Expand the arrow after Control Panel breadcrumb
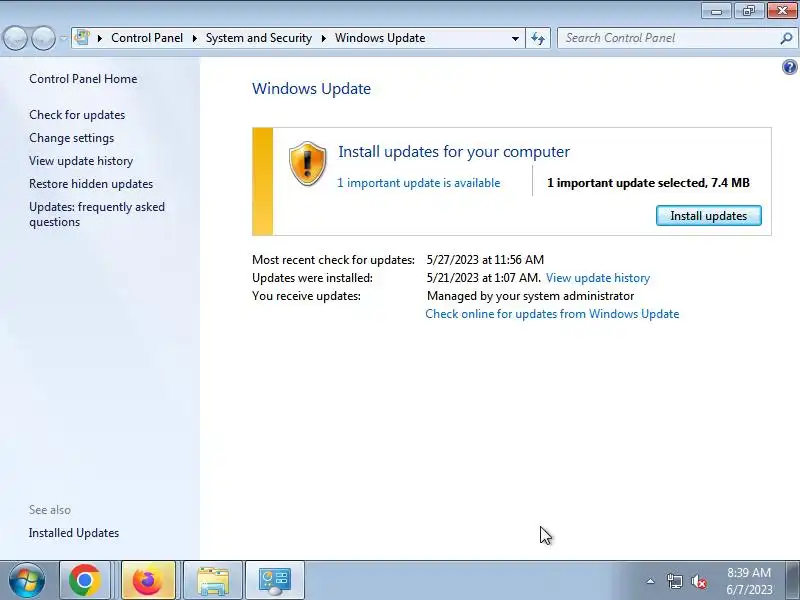The image size is (800, 600). pyautogui.click(x=194, y=38)
